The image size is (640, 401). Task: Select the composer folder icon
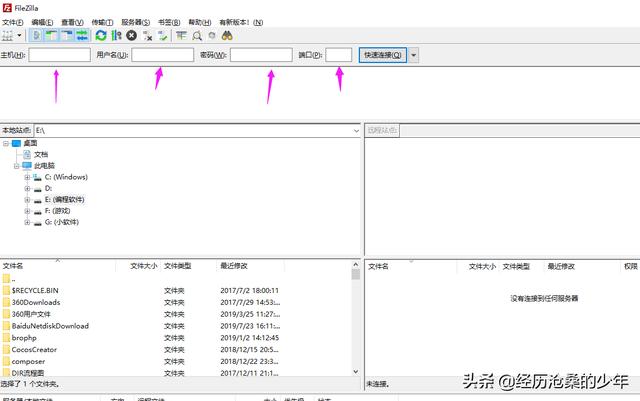(6, 362)
